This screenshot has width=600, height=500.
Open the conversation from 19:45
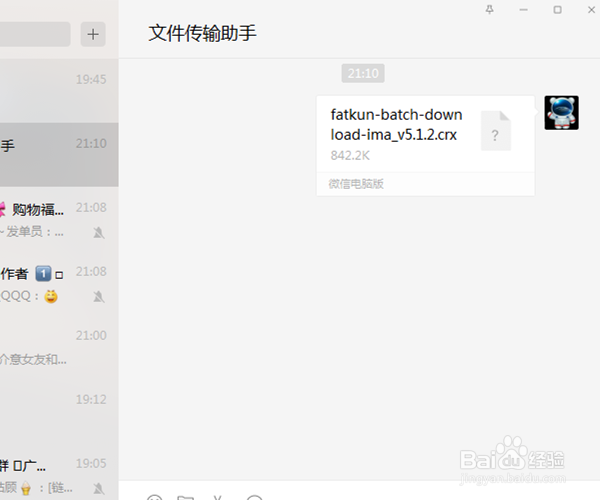[x=59, y=91]
